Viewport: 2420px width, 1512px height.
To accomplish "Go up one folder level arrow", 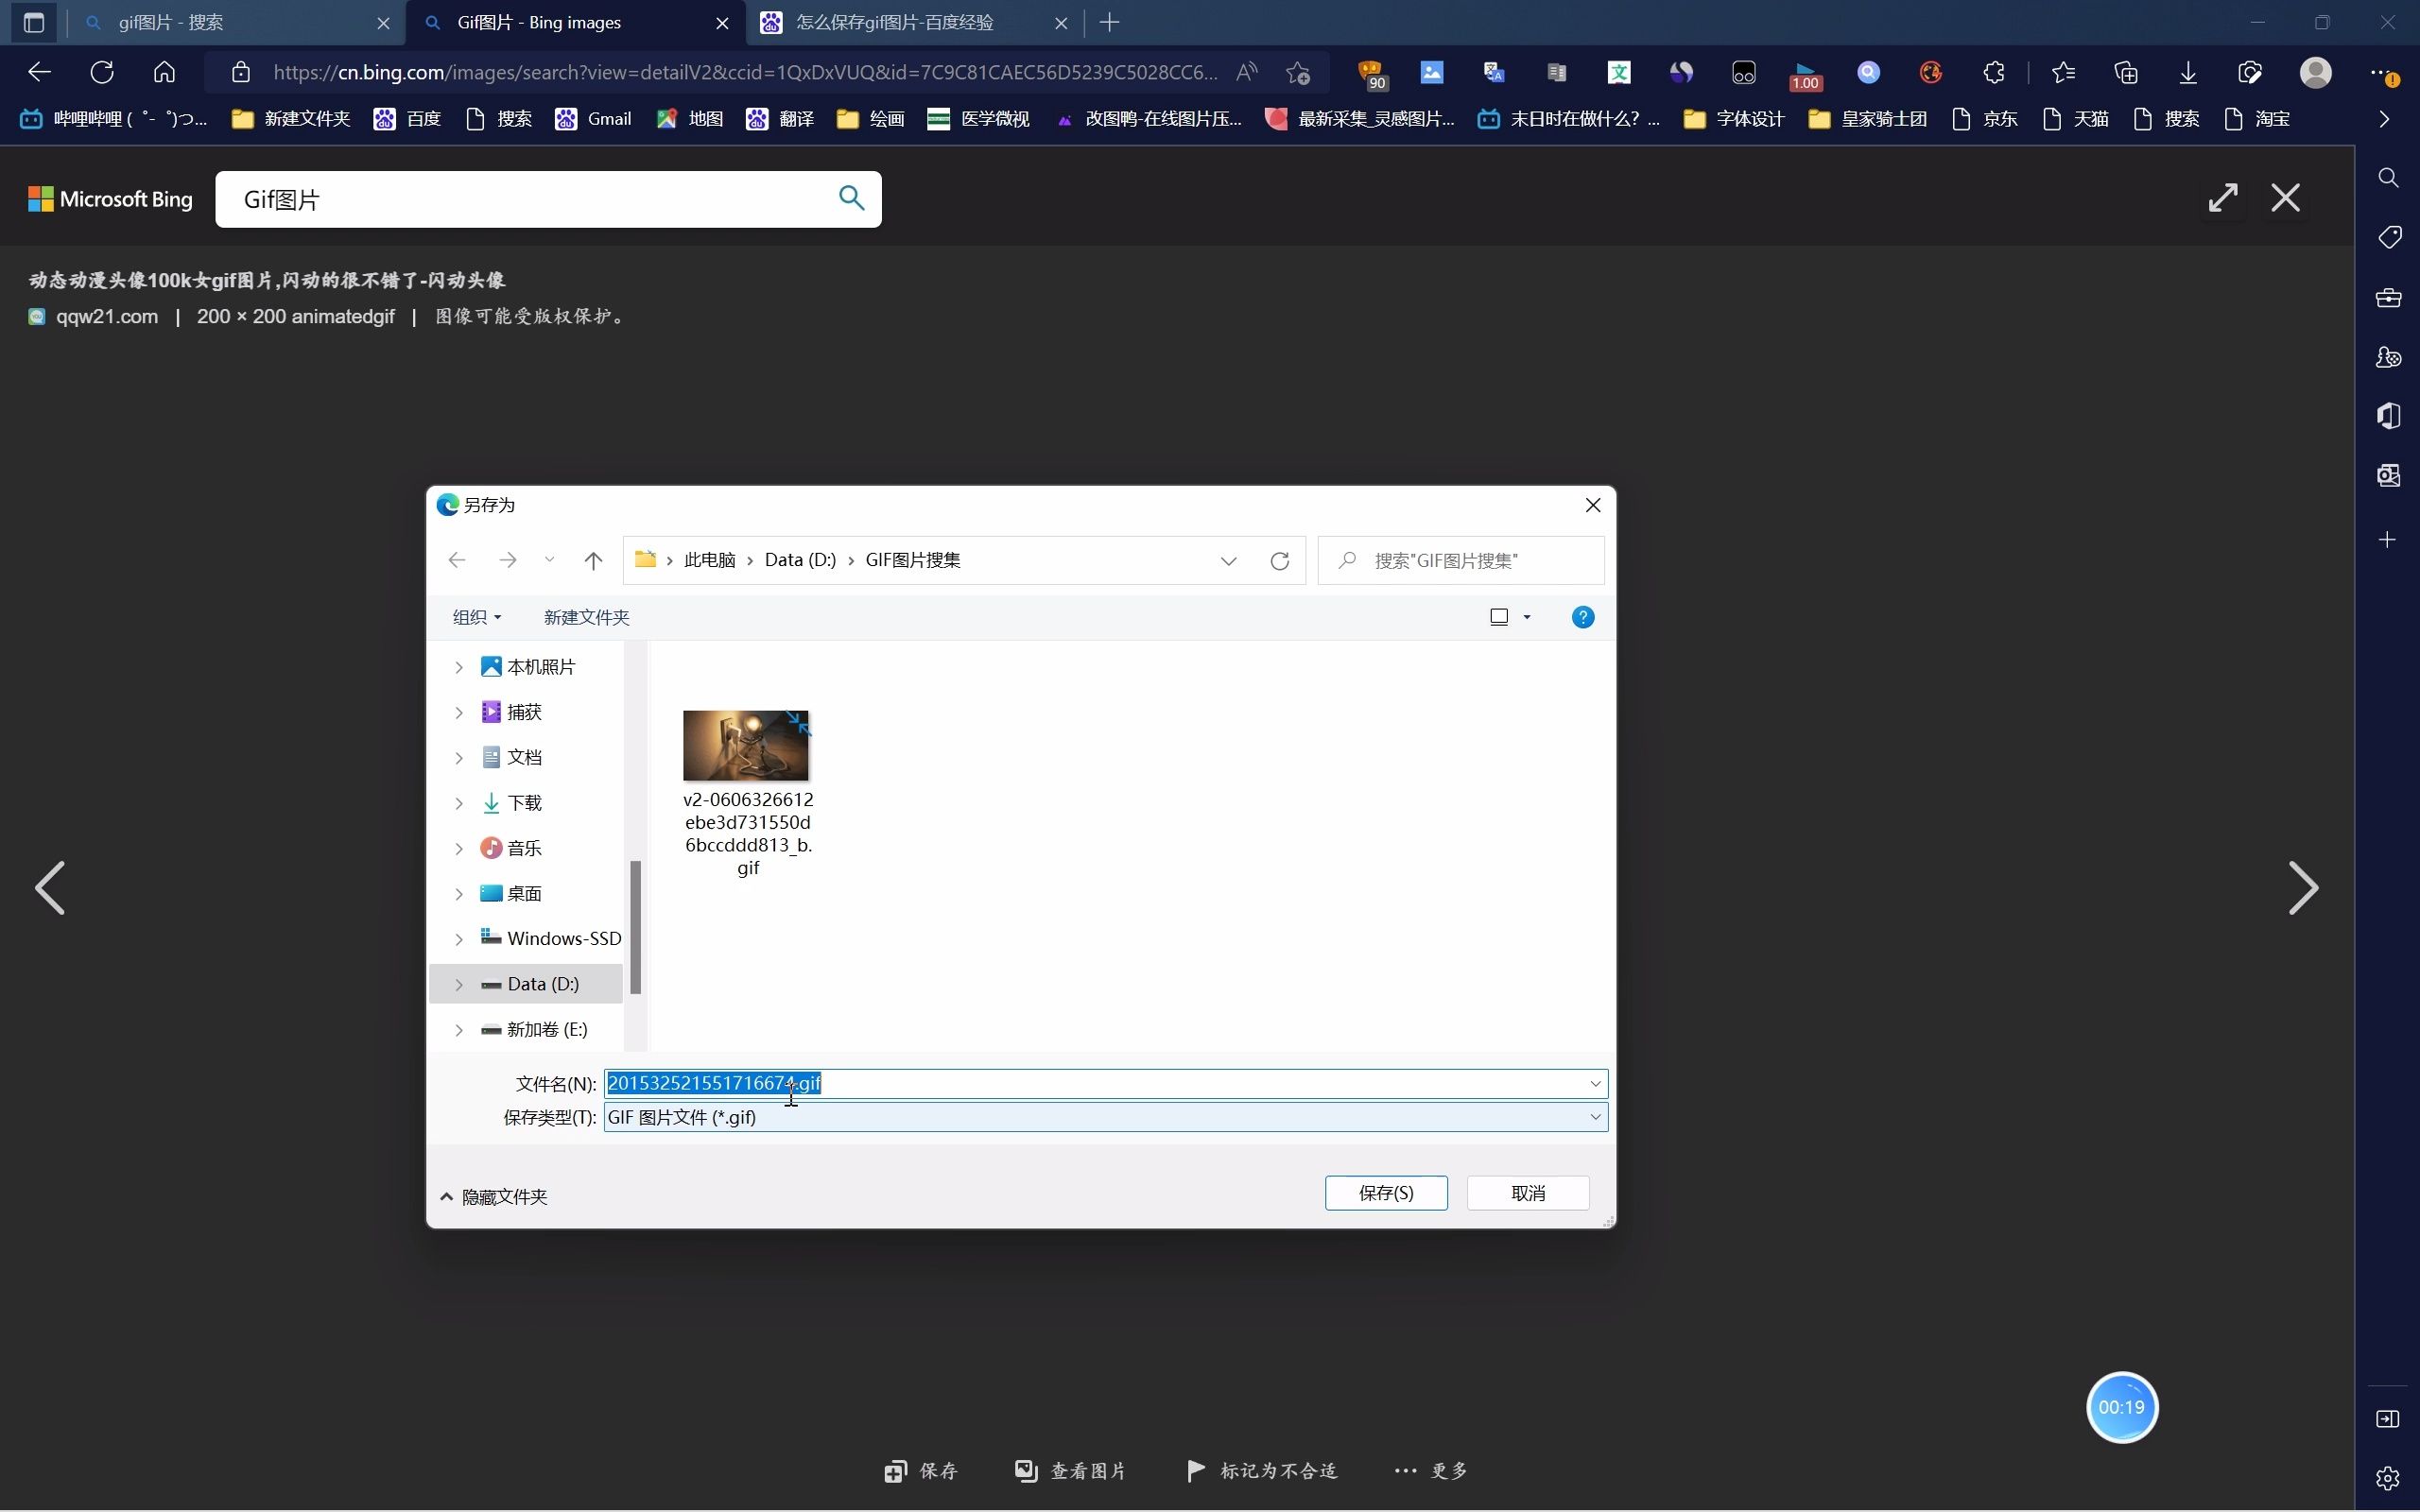I will click(x=593, y=561).
